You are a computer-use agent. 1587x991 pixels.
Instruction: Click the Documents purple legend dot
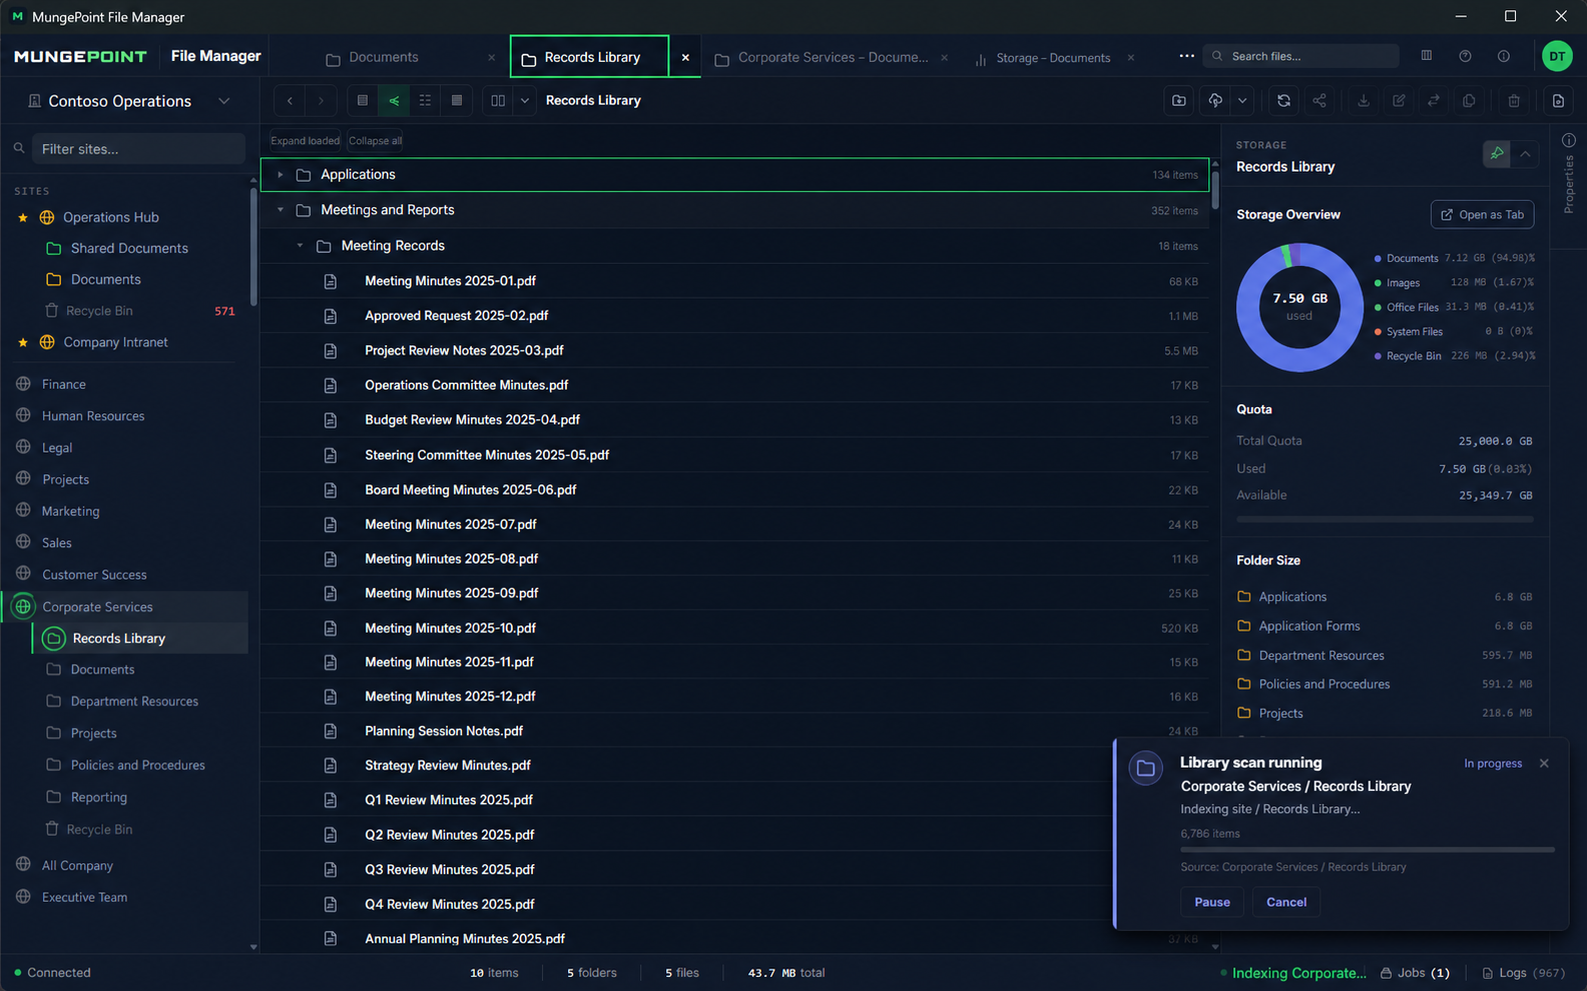pos(1378,258)
